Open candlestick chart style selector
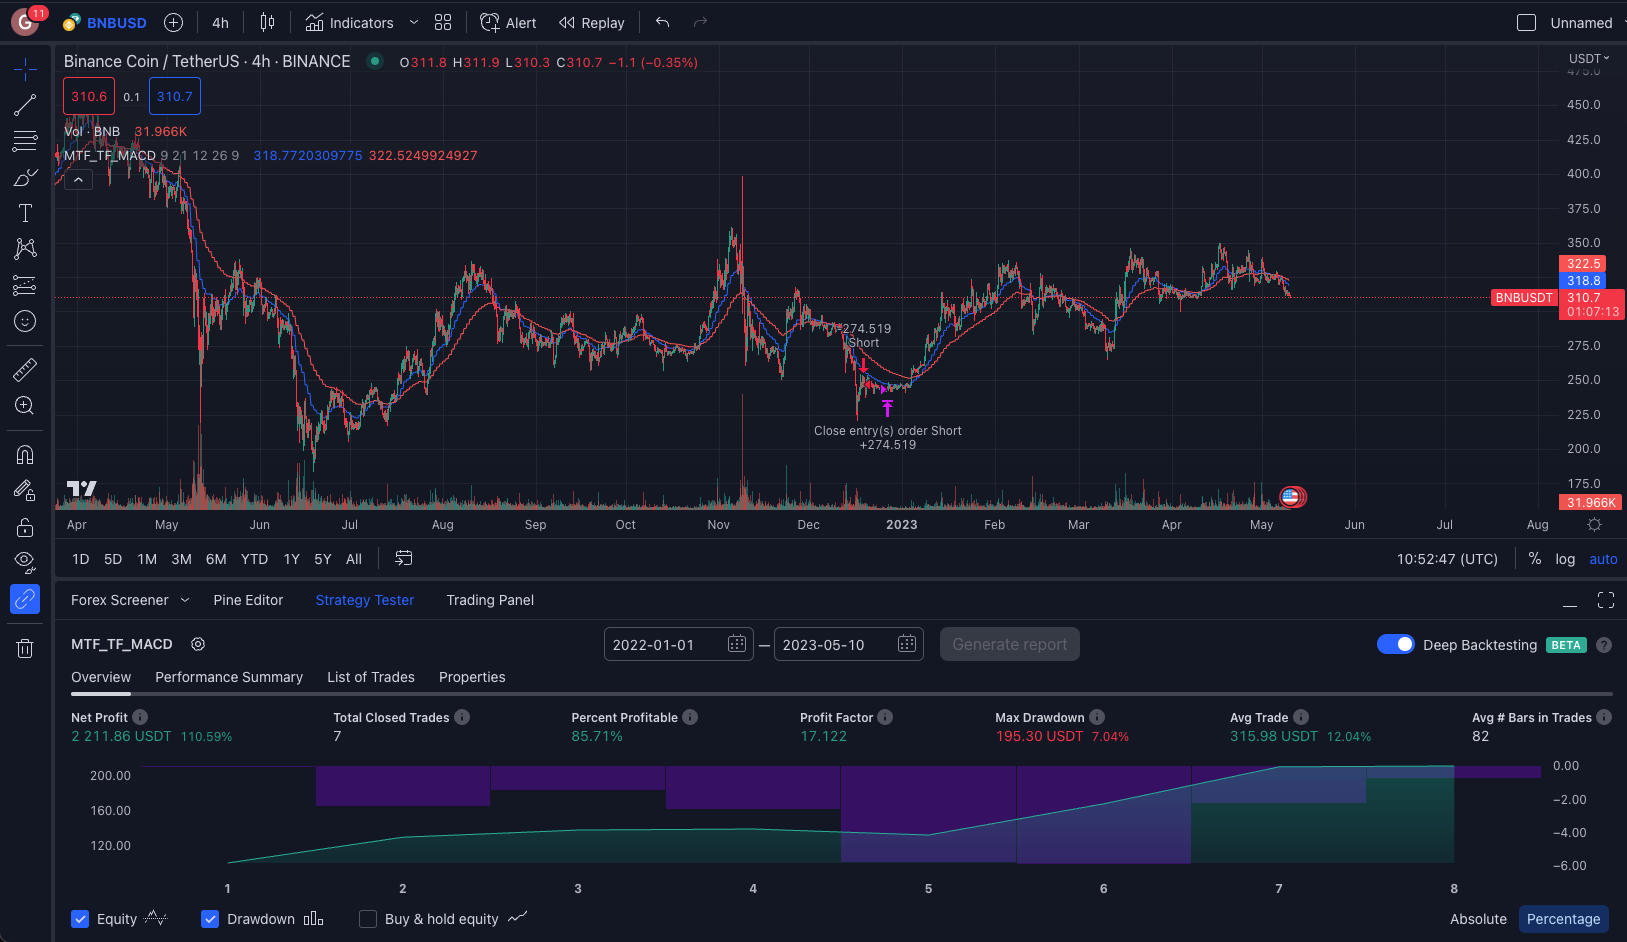1627x942 pixels. 267,22
